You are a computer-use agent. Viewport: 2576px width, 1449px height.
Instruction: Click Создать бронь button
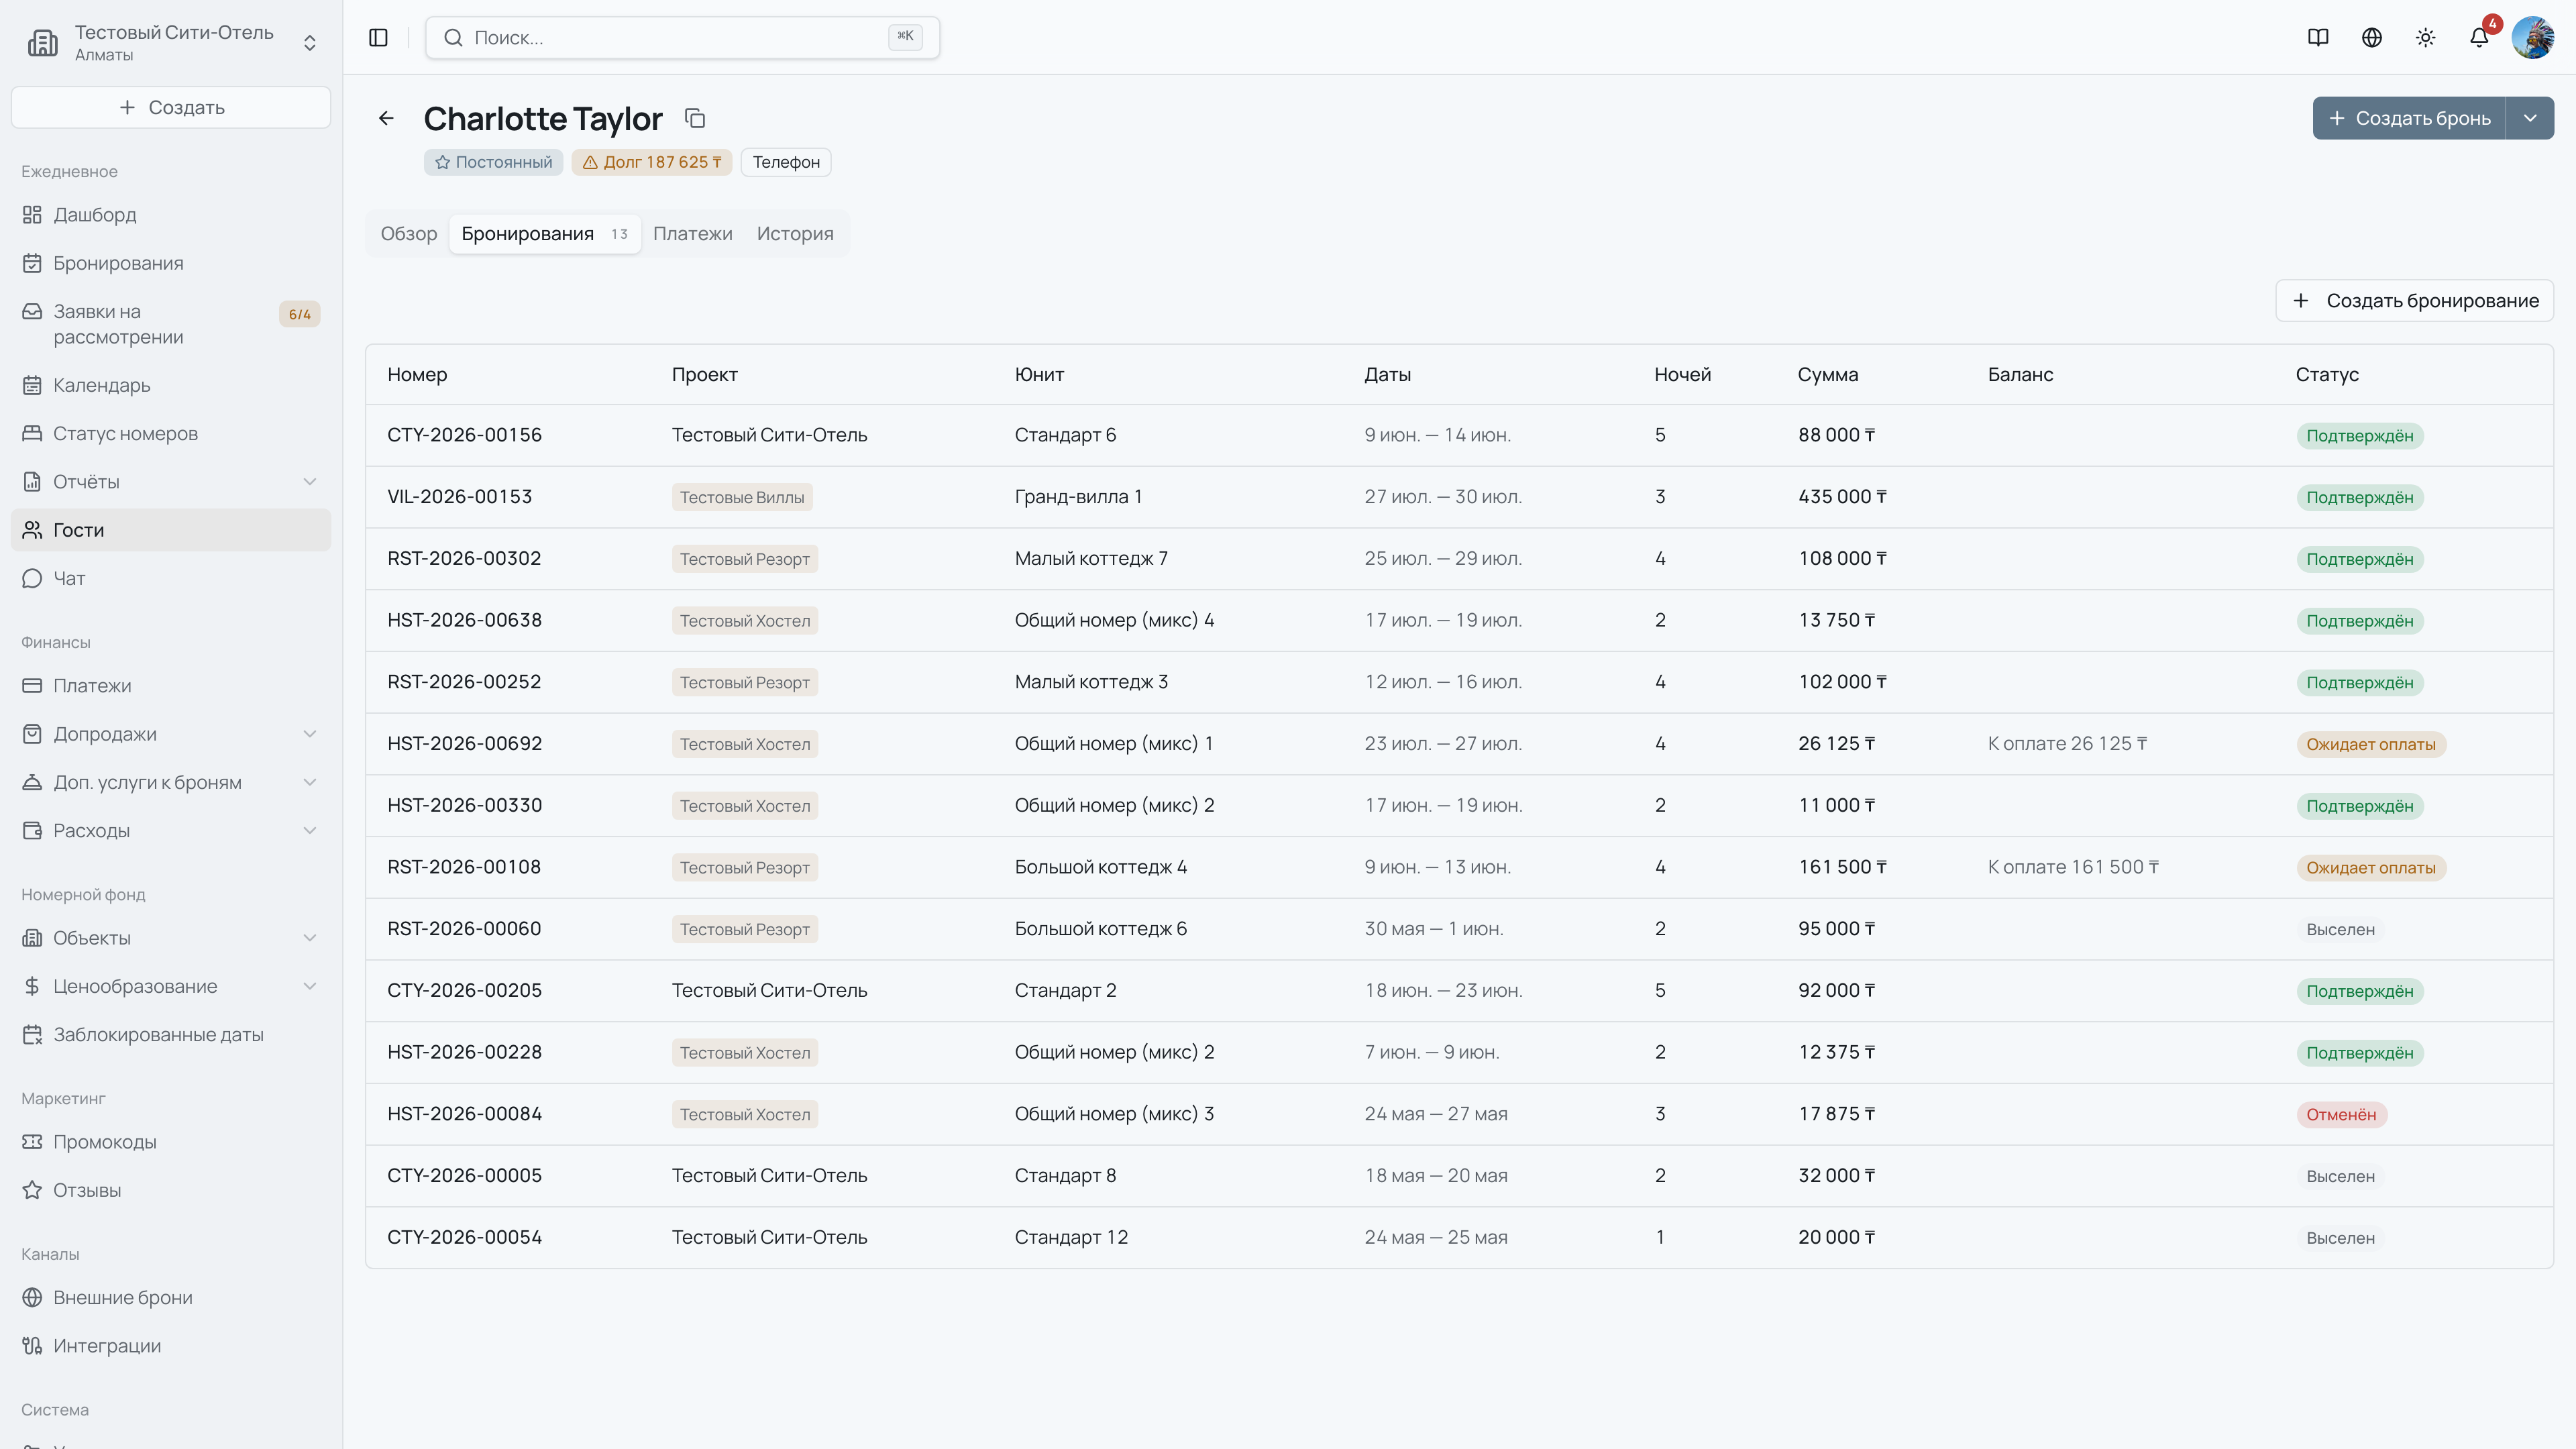point(2409,118)
